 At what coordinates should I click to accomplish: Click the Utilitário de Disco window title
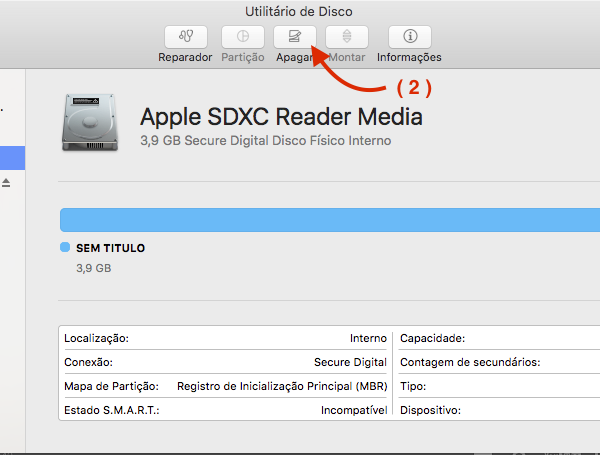click(x=298, y=11)
